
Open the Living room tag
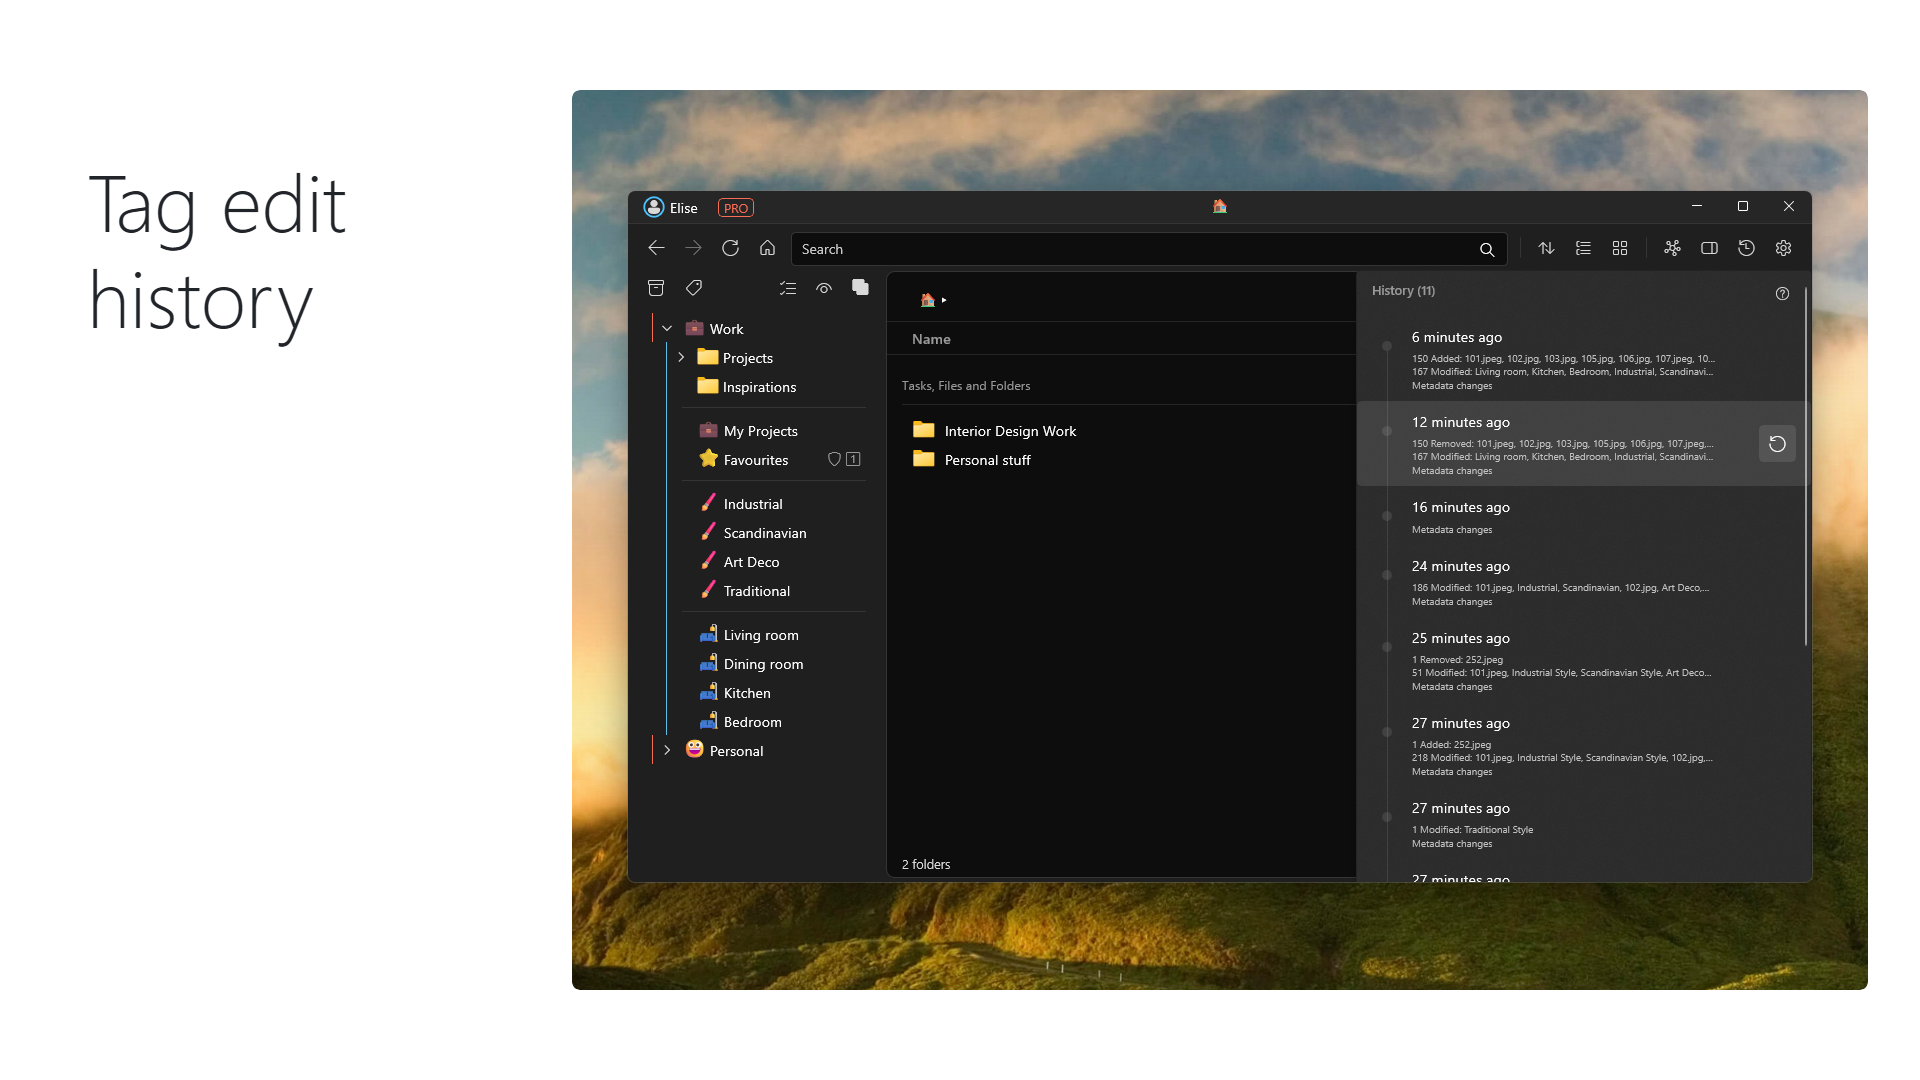pyautogui.click(x=760, y=635)
